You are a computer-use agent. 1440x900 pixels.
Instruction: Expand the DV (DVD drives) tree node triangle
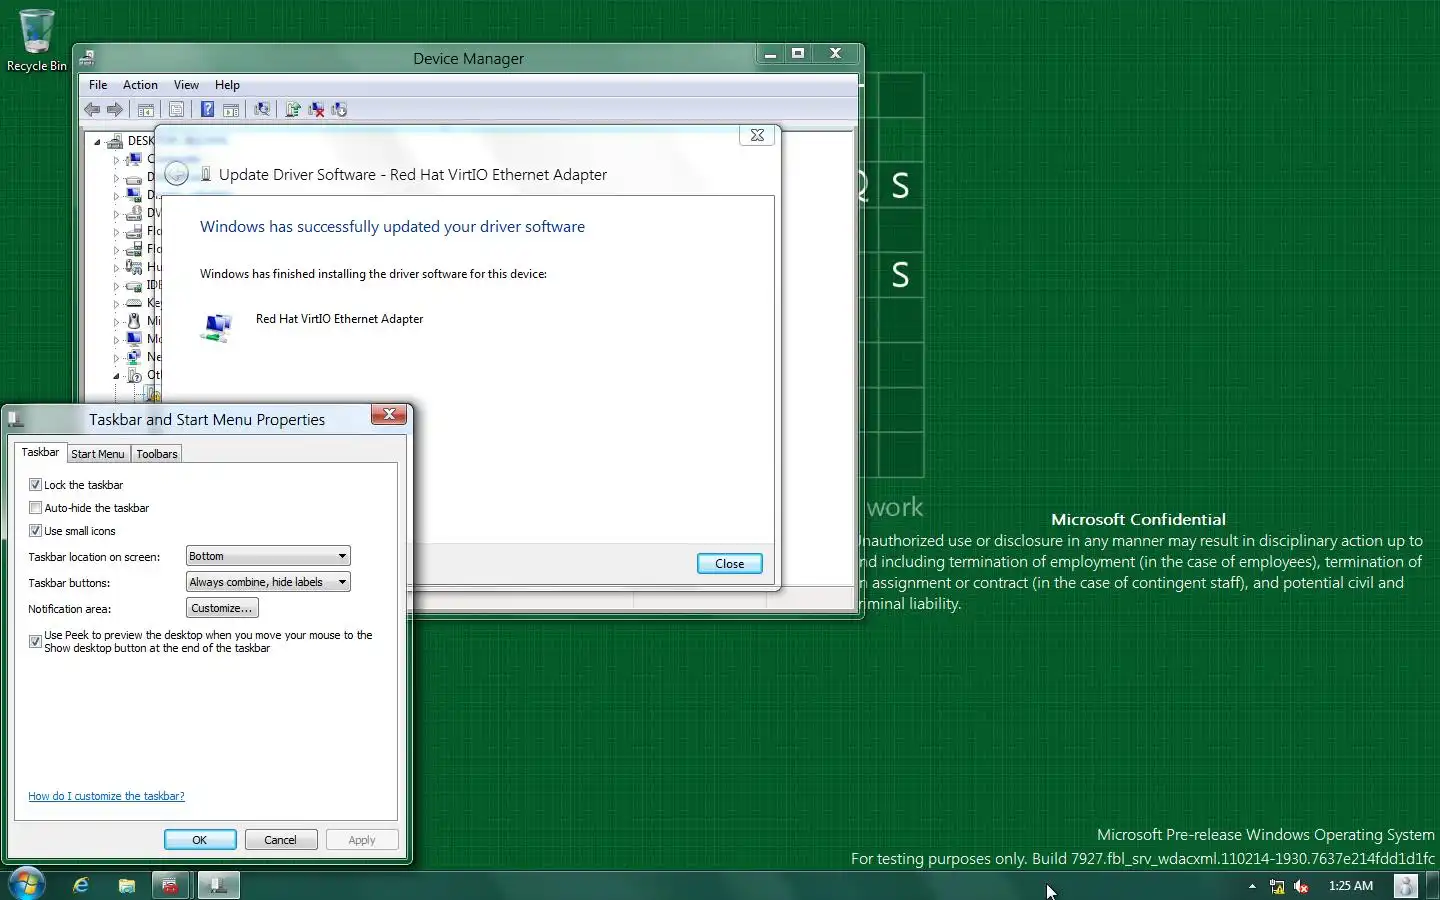[116, 214]
